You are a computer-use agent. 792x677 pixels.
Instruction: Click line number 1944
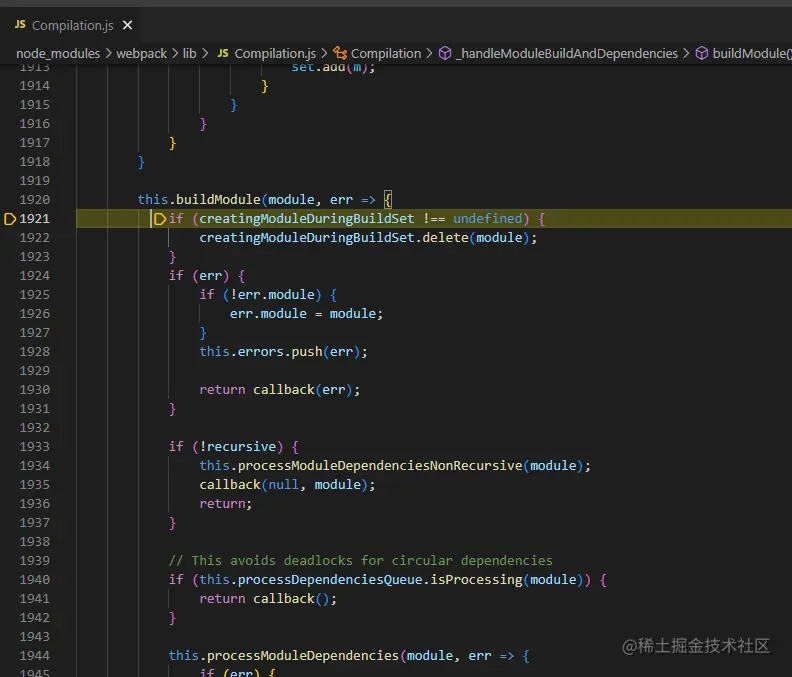[x=34, y=656]
